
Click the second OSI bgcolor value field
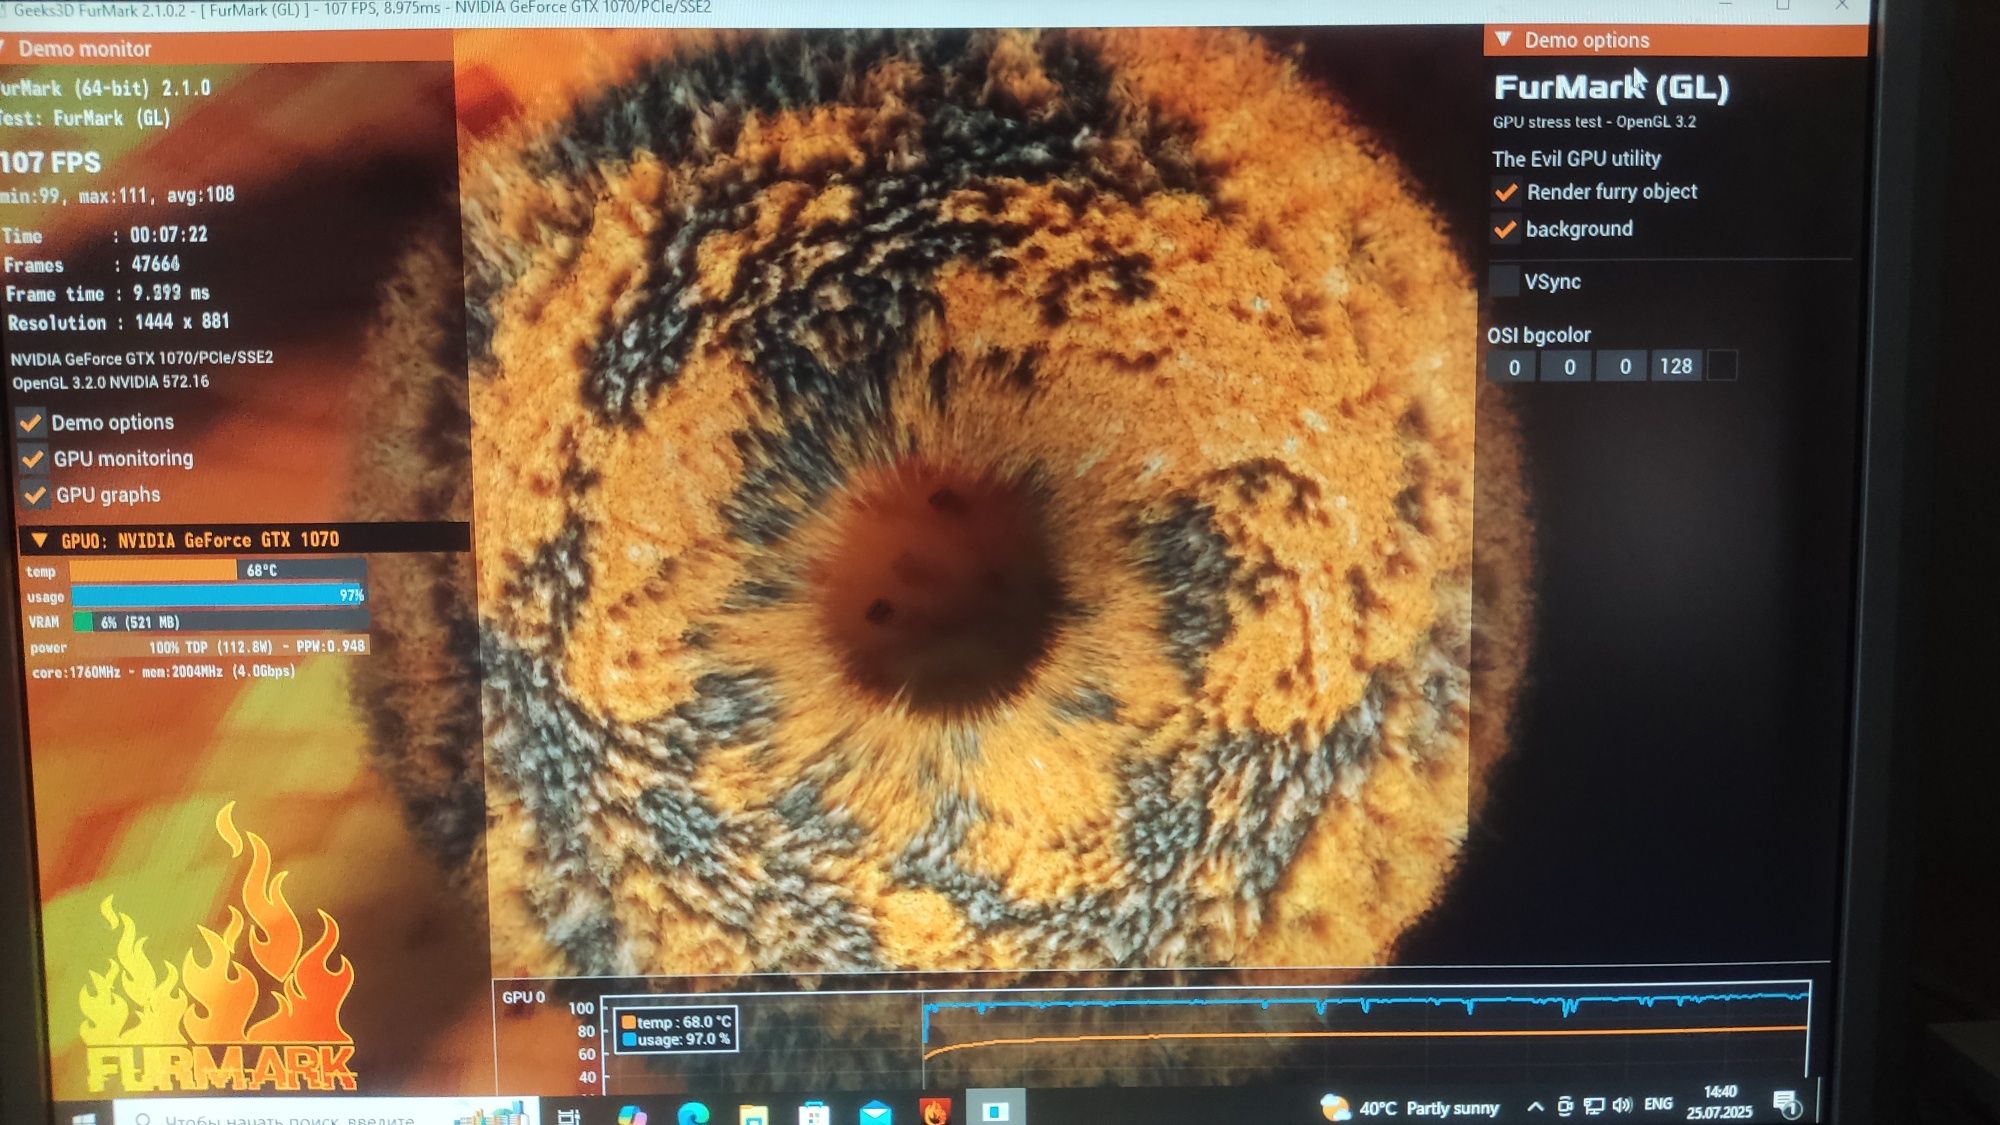(x=1569, y=367)
